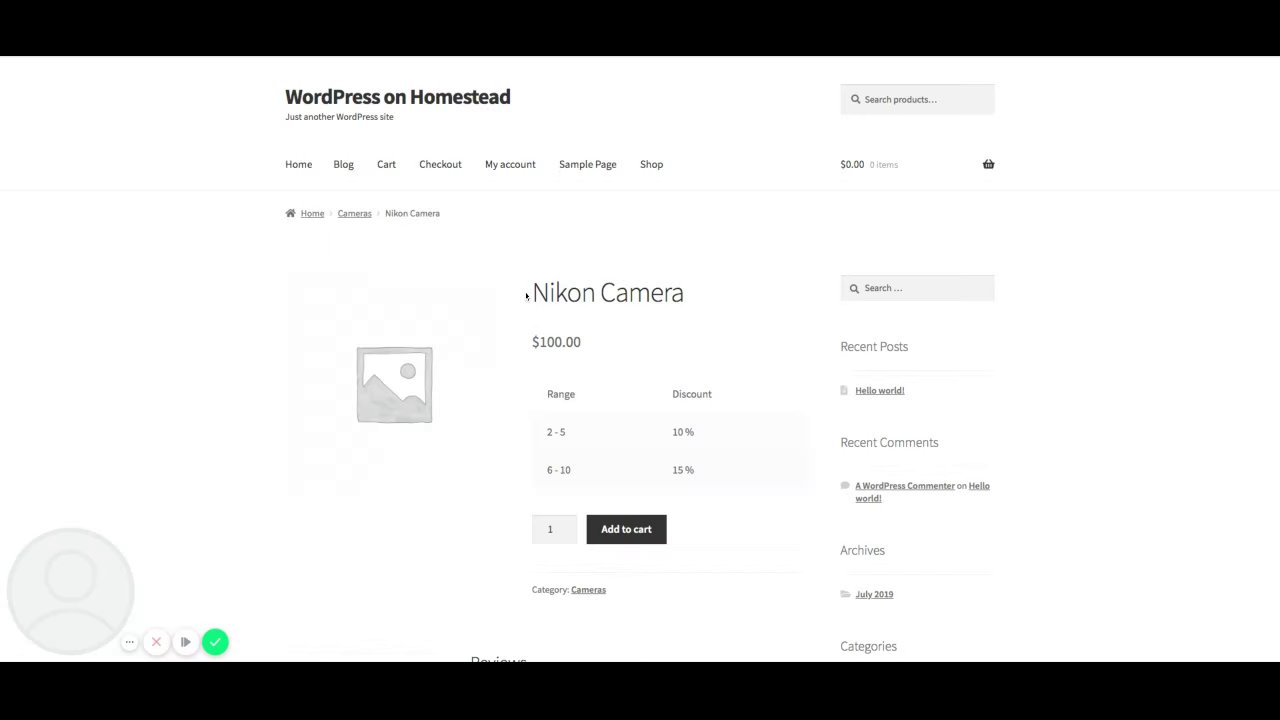Click the Nikon Camera product title

[608, 292]
